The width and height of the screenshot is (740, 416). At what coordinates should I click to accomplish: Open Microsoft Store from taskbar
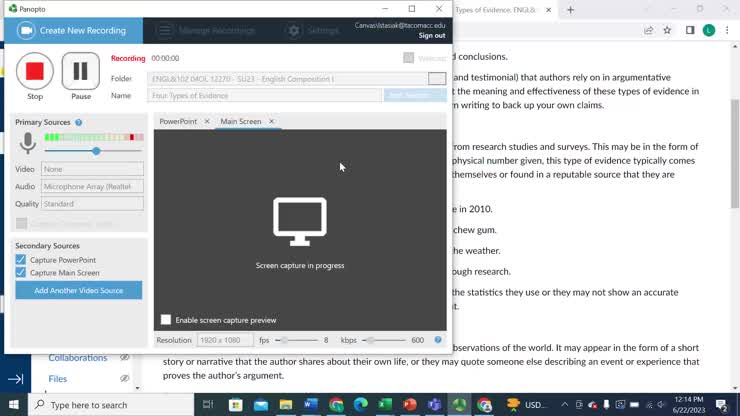pyautogui.click(x=235, y=405)
